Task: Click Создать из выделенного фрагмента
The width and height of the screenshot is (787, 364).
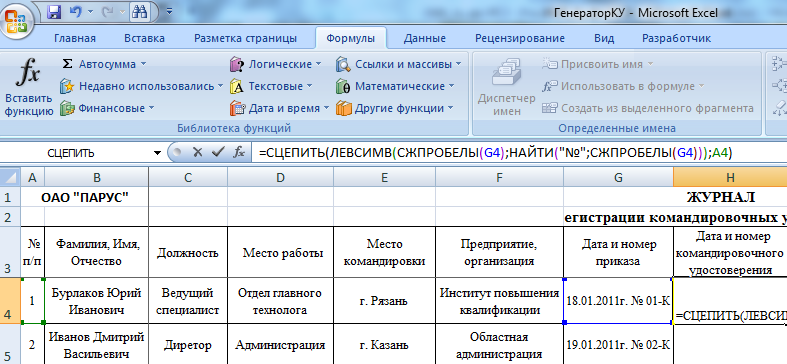Action: coord(648,108)
